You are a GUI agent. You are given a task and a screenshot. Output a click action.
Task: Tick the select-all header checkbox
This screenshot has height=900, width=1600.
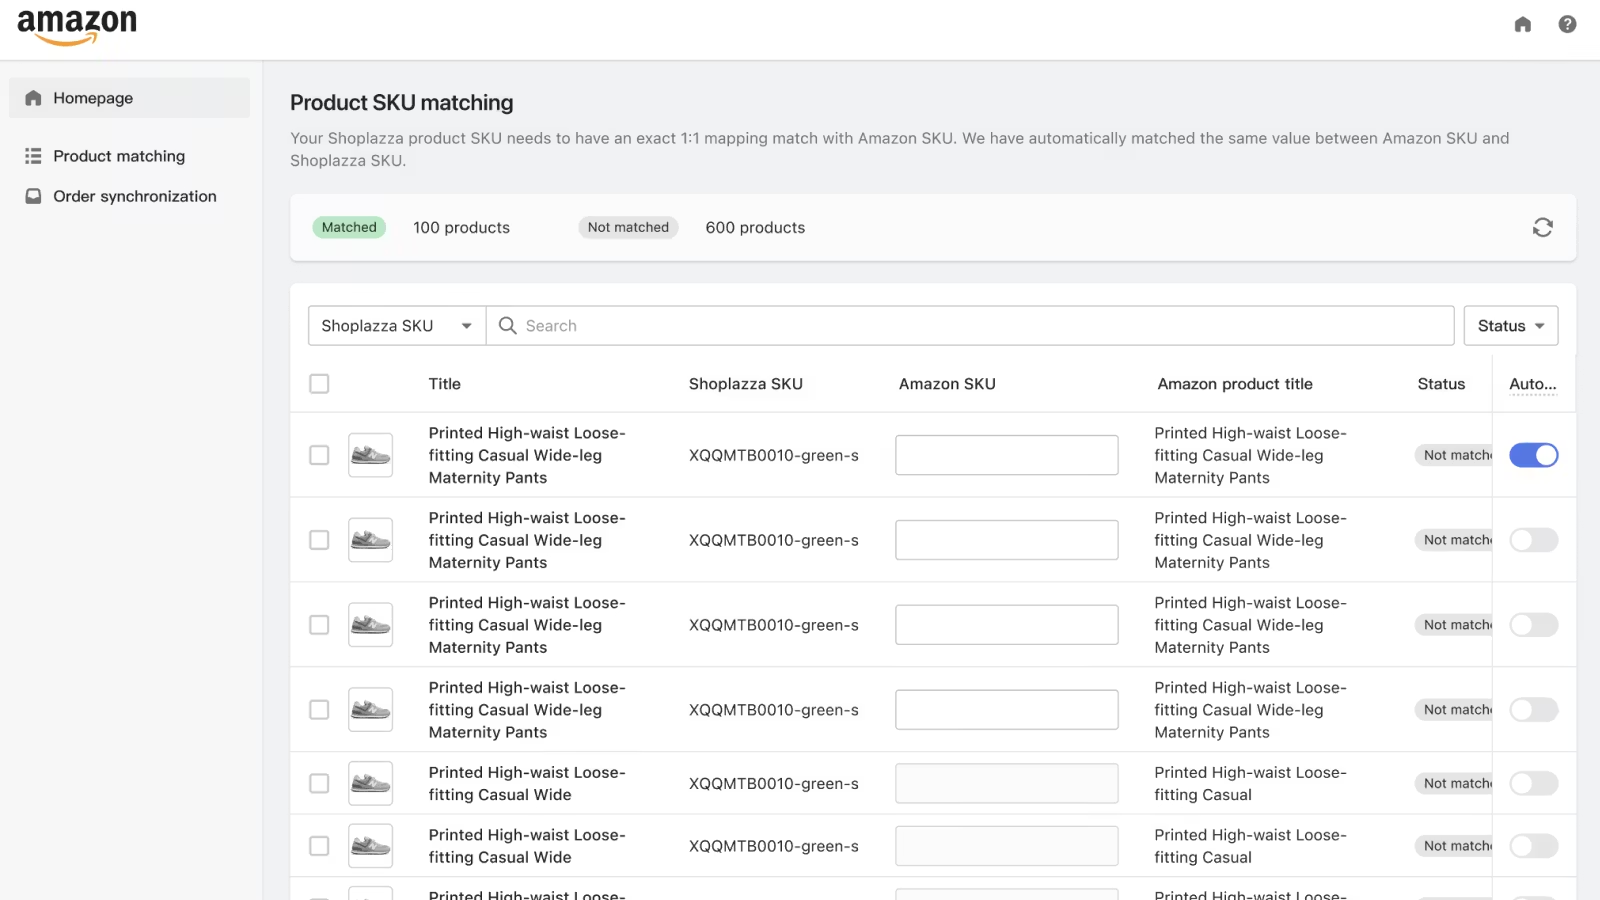(319, 384)
